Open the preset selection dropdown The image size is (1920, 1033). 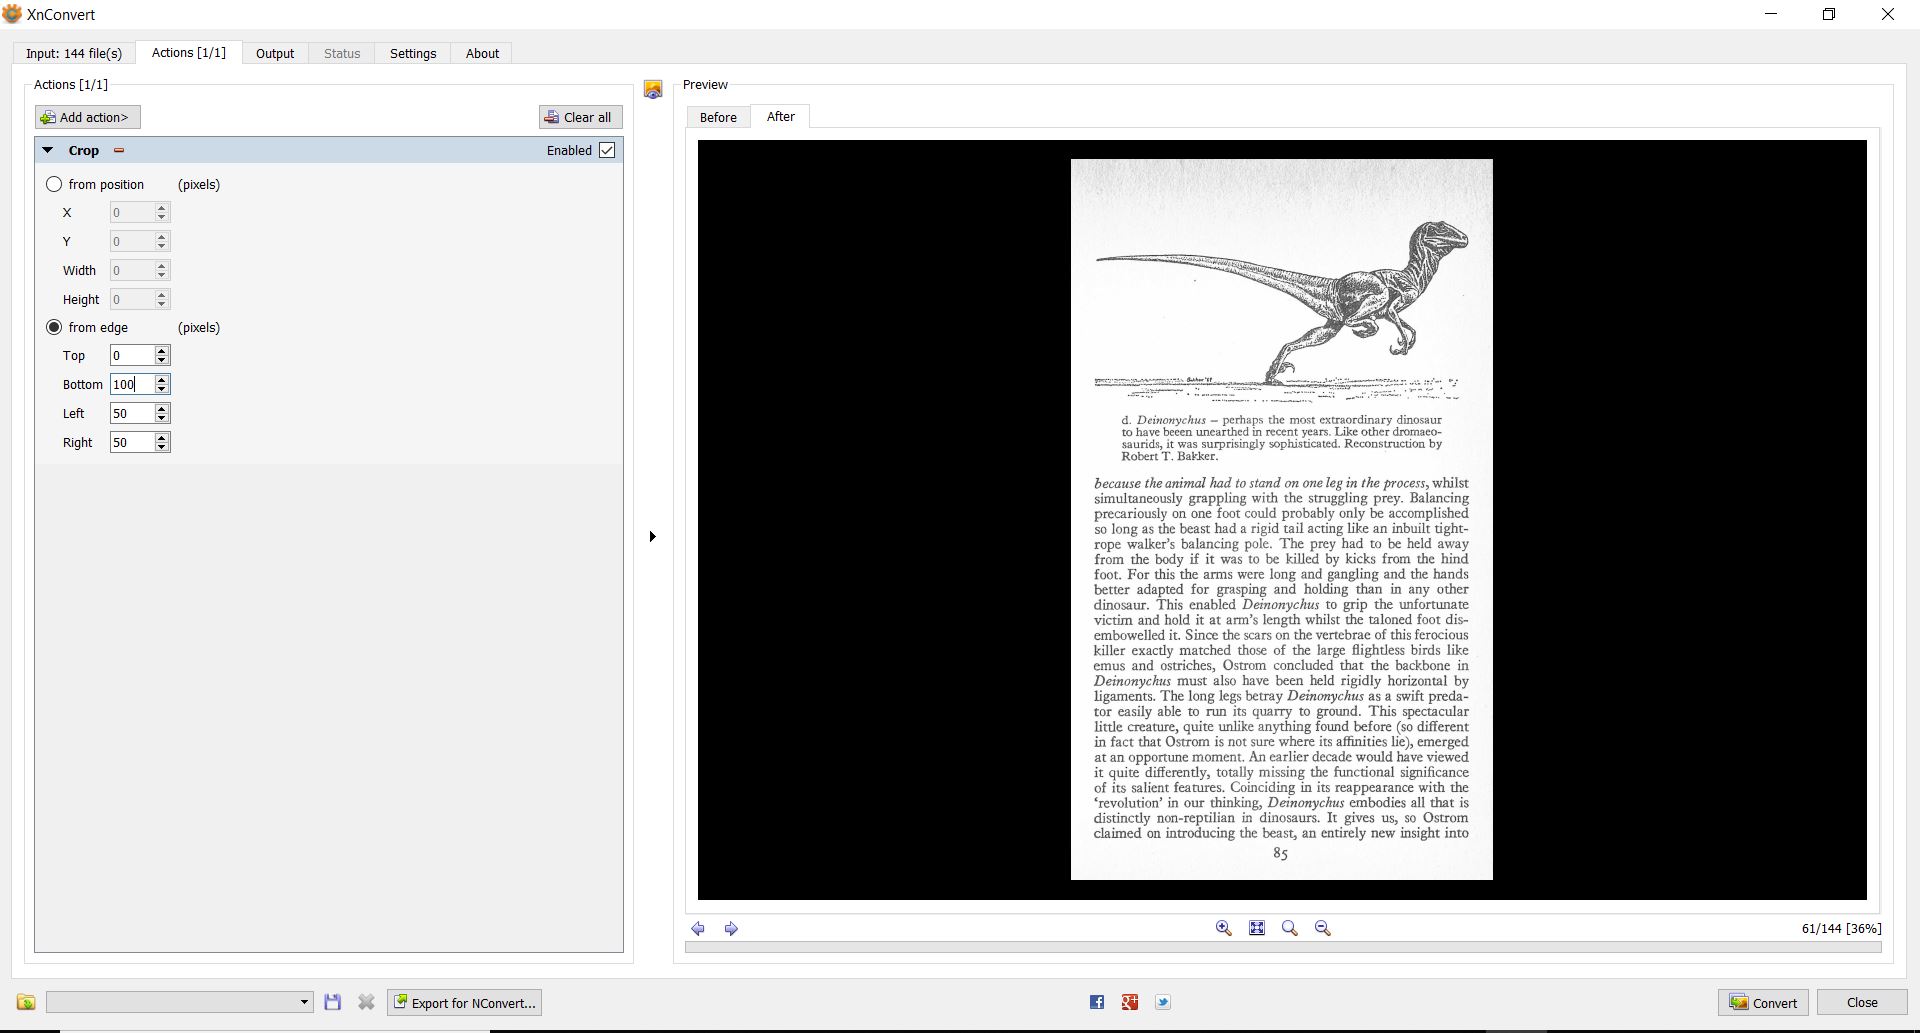pos(180,1002)
